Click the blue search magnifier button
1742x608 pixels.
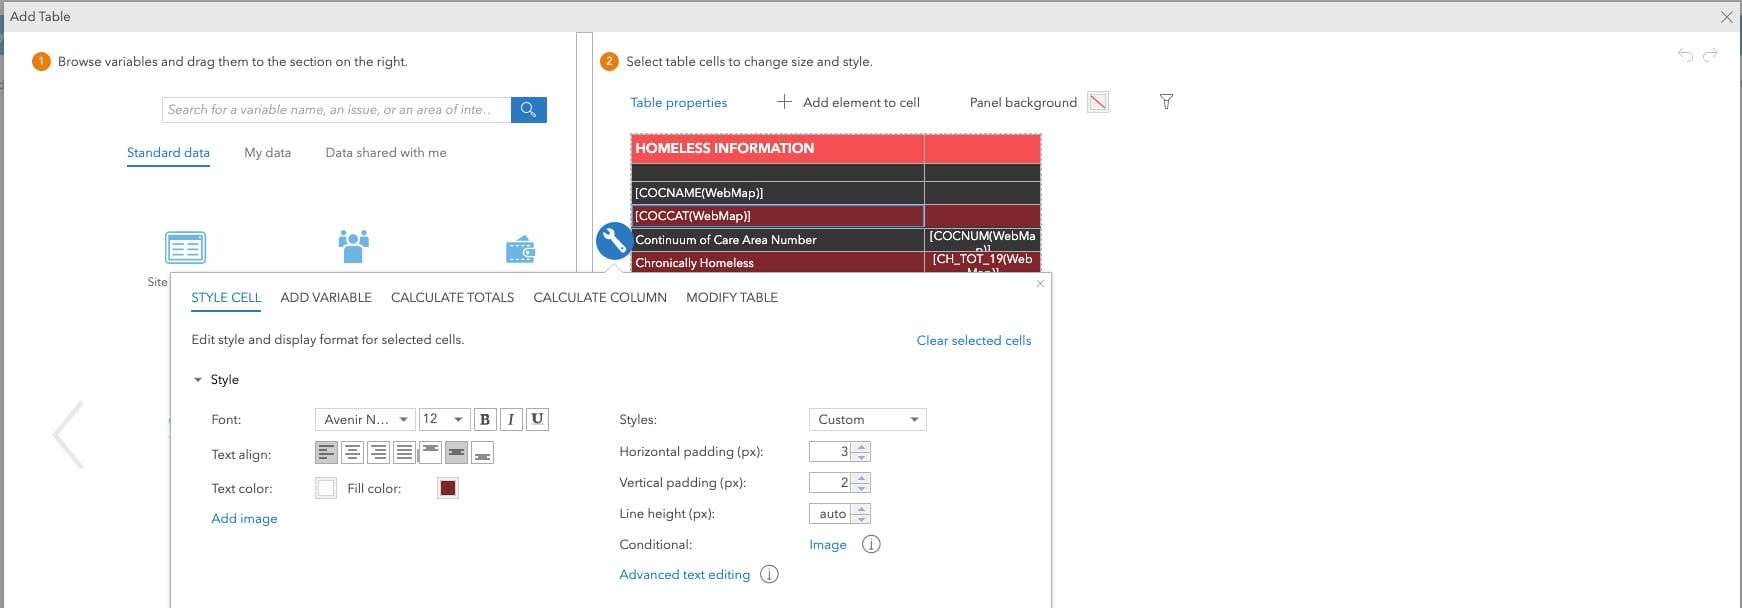click(528, 110)
